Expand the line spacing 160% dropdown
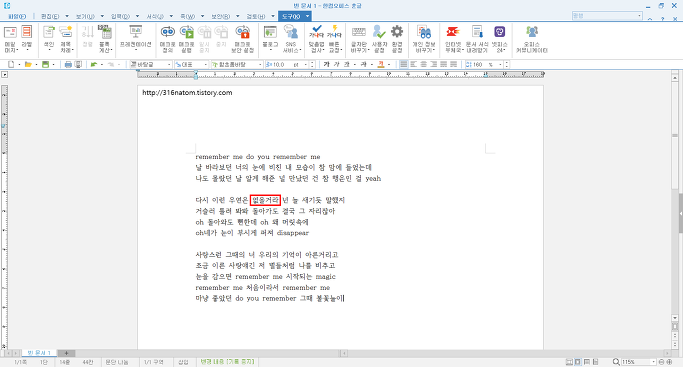The width and height of the screenshot is (683, 367). [500, 64]
